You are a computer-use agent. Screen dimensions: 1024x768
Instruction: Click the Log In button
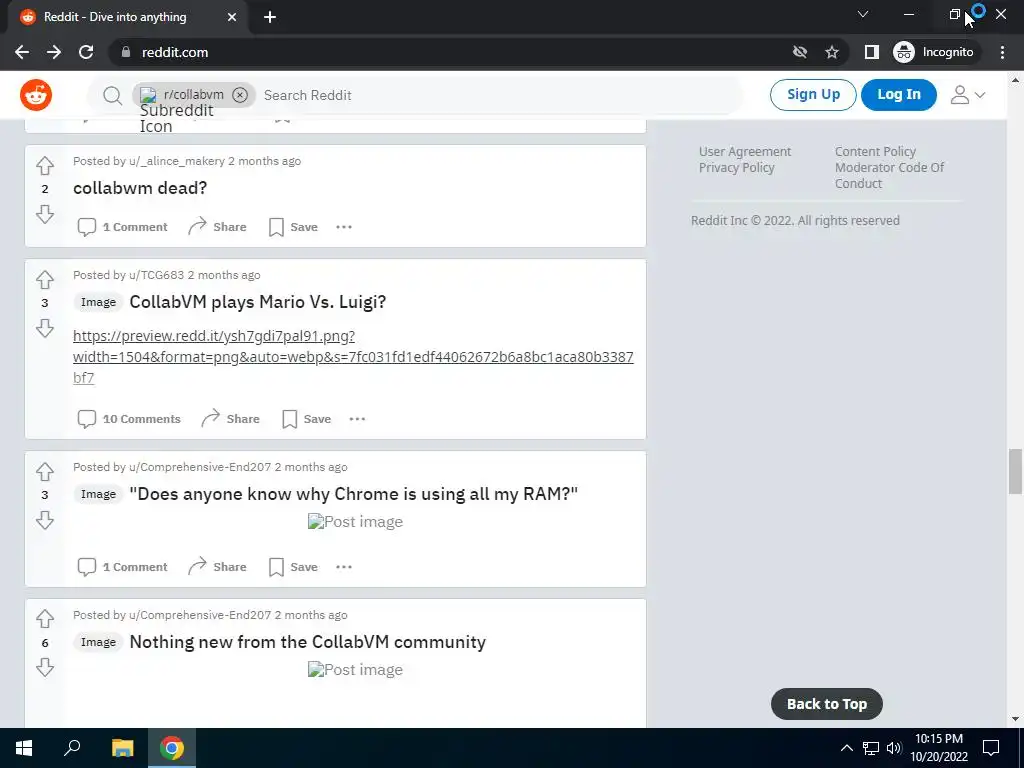[x=899, y=95]
